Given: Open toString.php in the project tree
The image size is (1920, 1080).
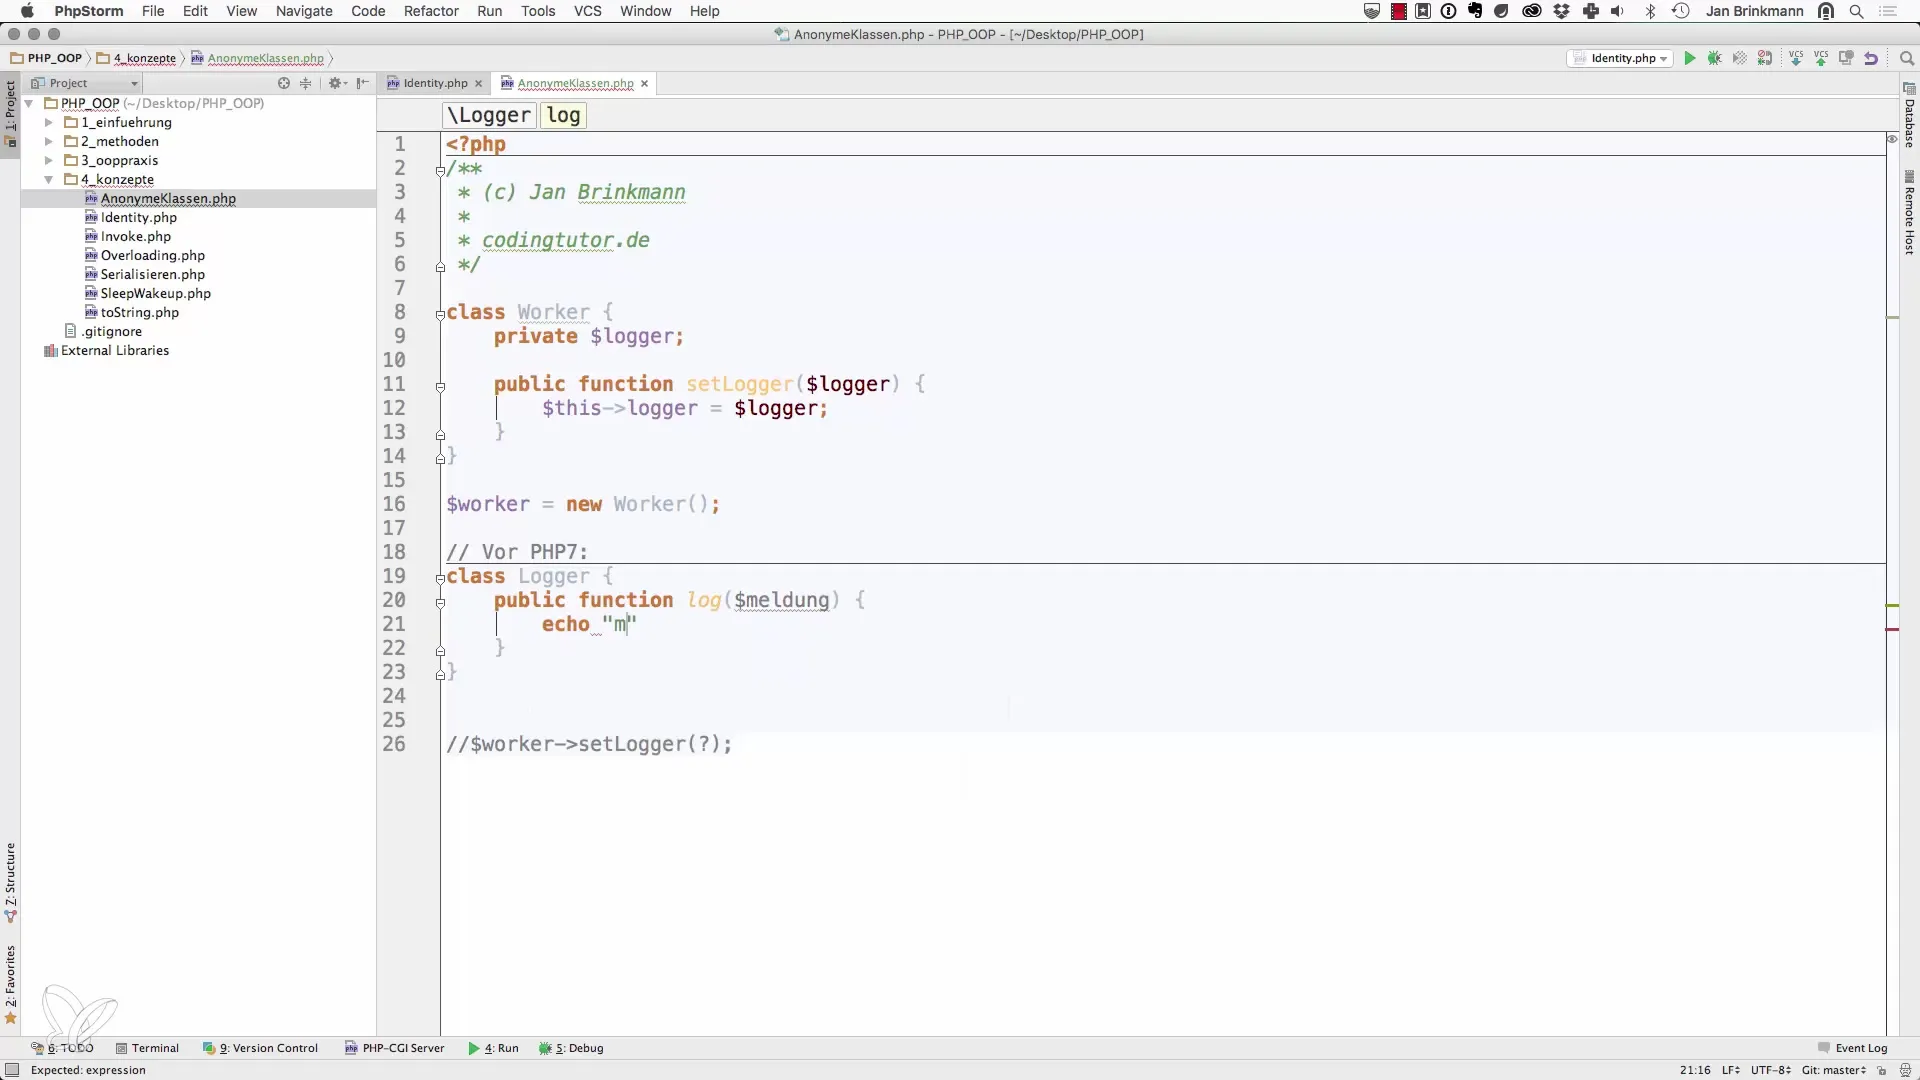Looking at the screenshot, I should tap(139, 312).
